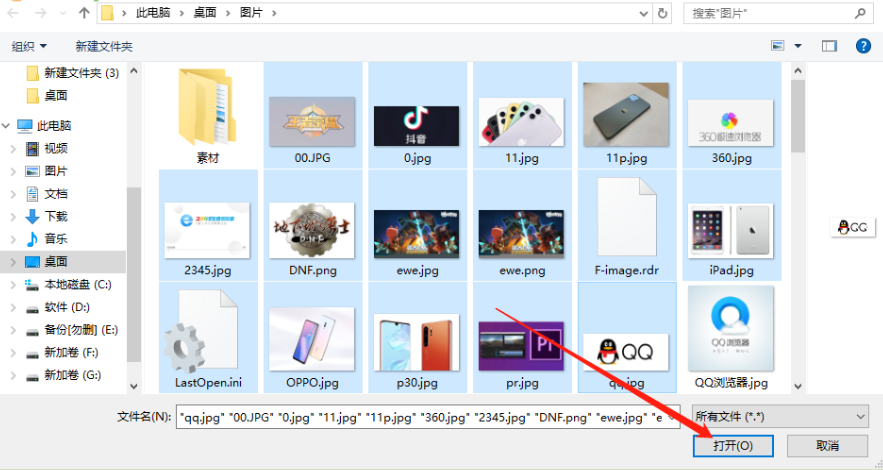Screen dimensions: 883x470
Task: Select 本地磁盘 (C:) in the sidebar
Action: 76,284
